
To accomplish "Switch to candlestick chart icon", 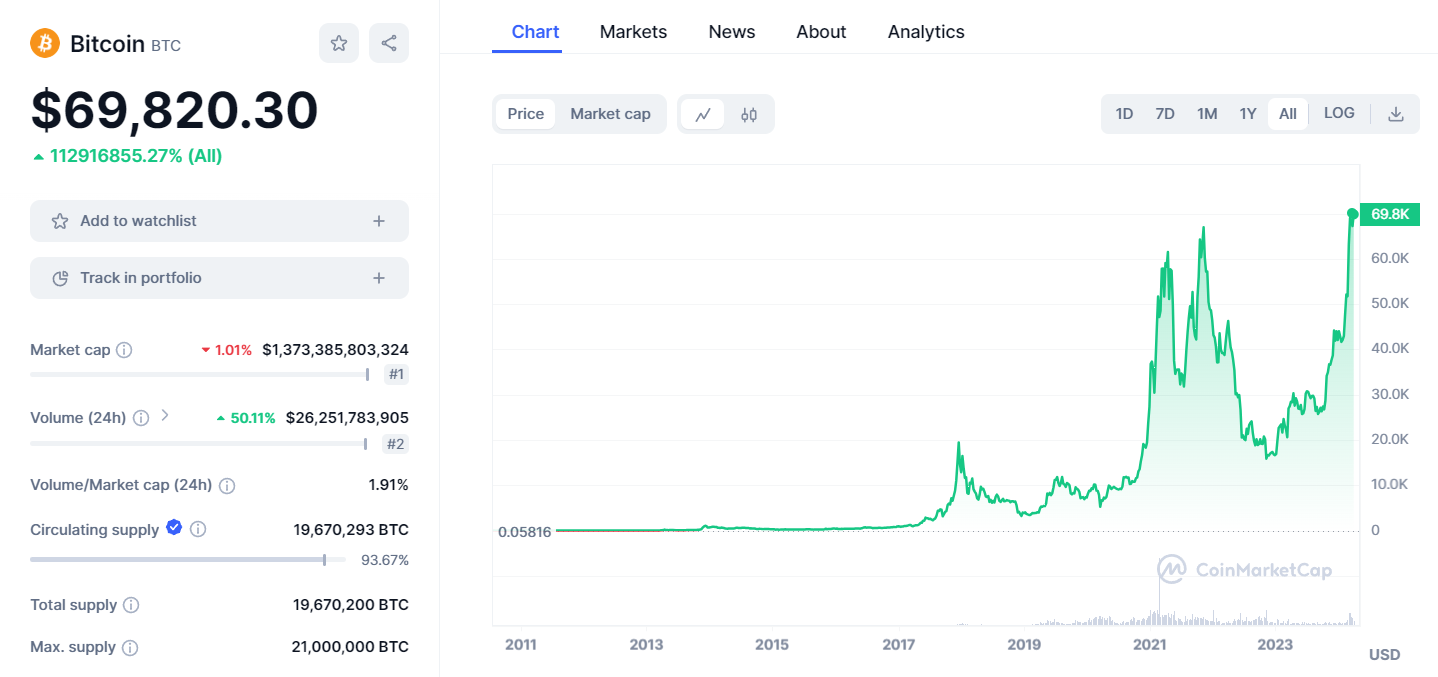I will (x=749, y=114).
